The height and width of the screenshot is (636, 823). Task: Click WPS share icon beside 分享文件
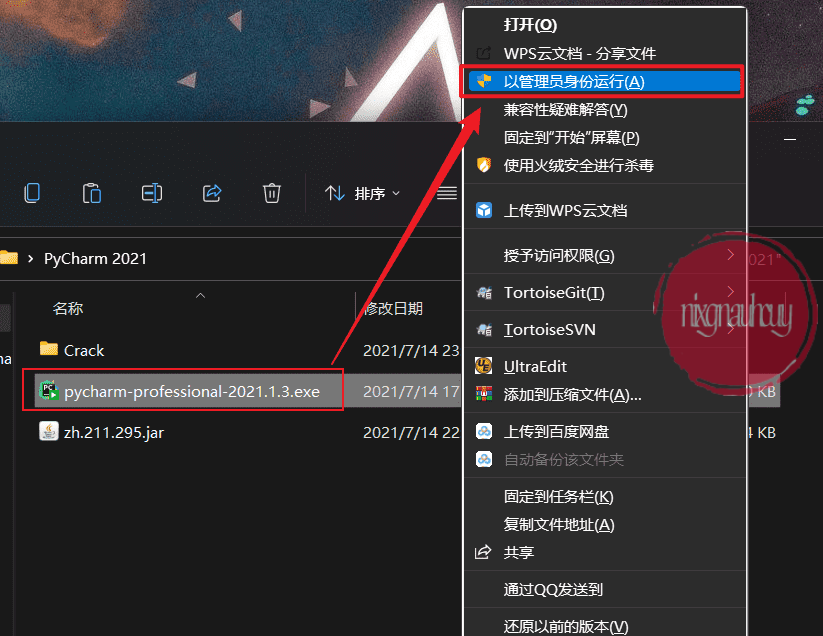(483, 53)
